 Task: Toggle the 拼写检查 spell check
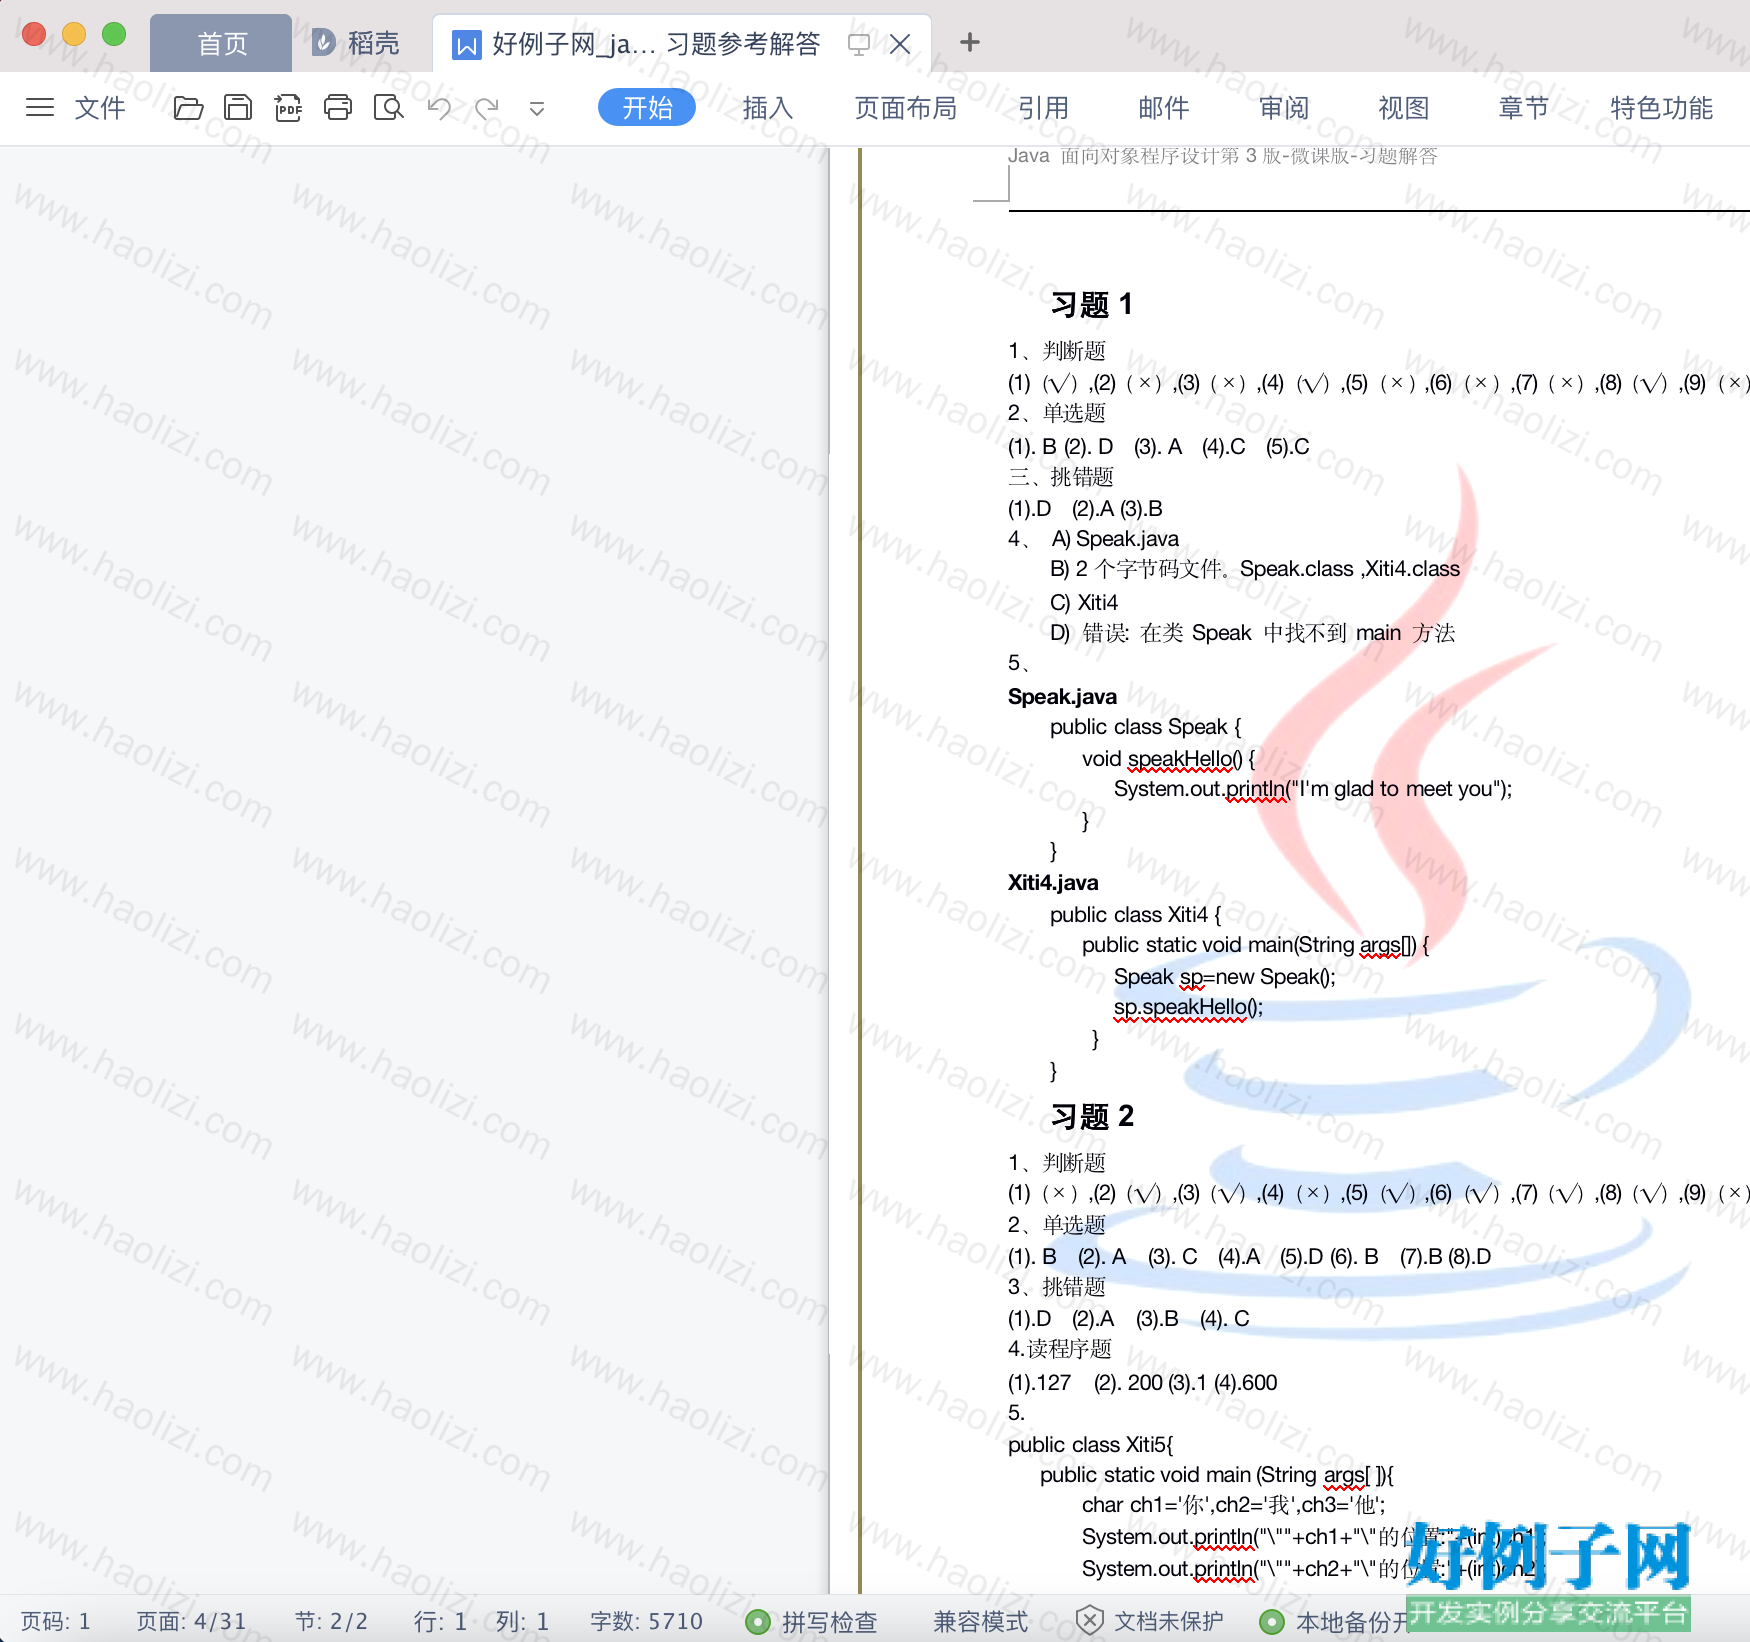[812, 1621]
